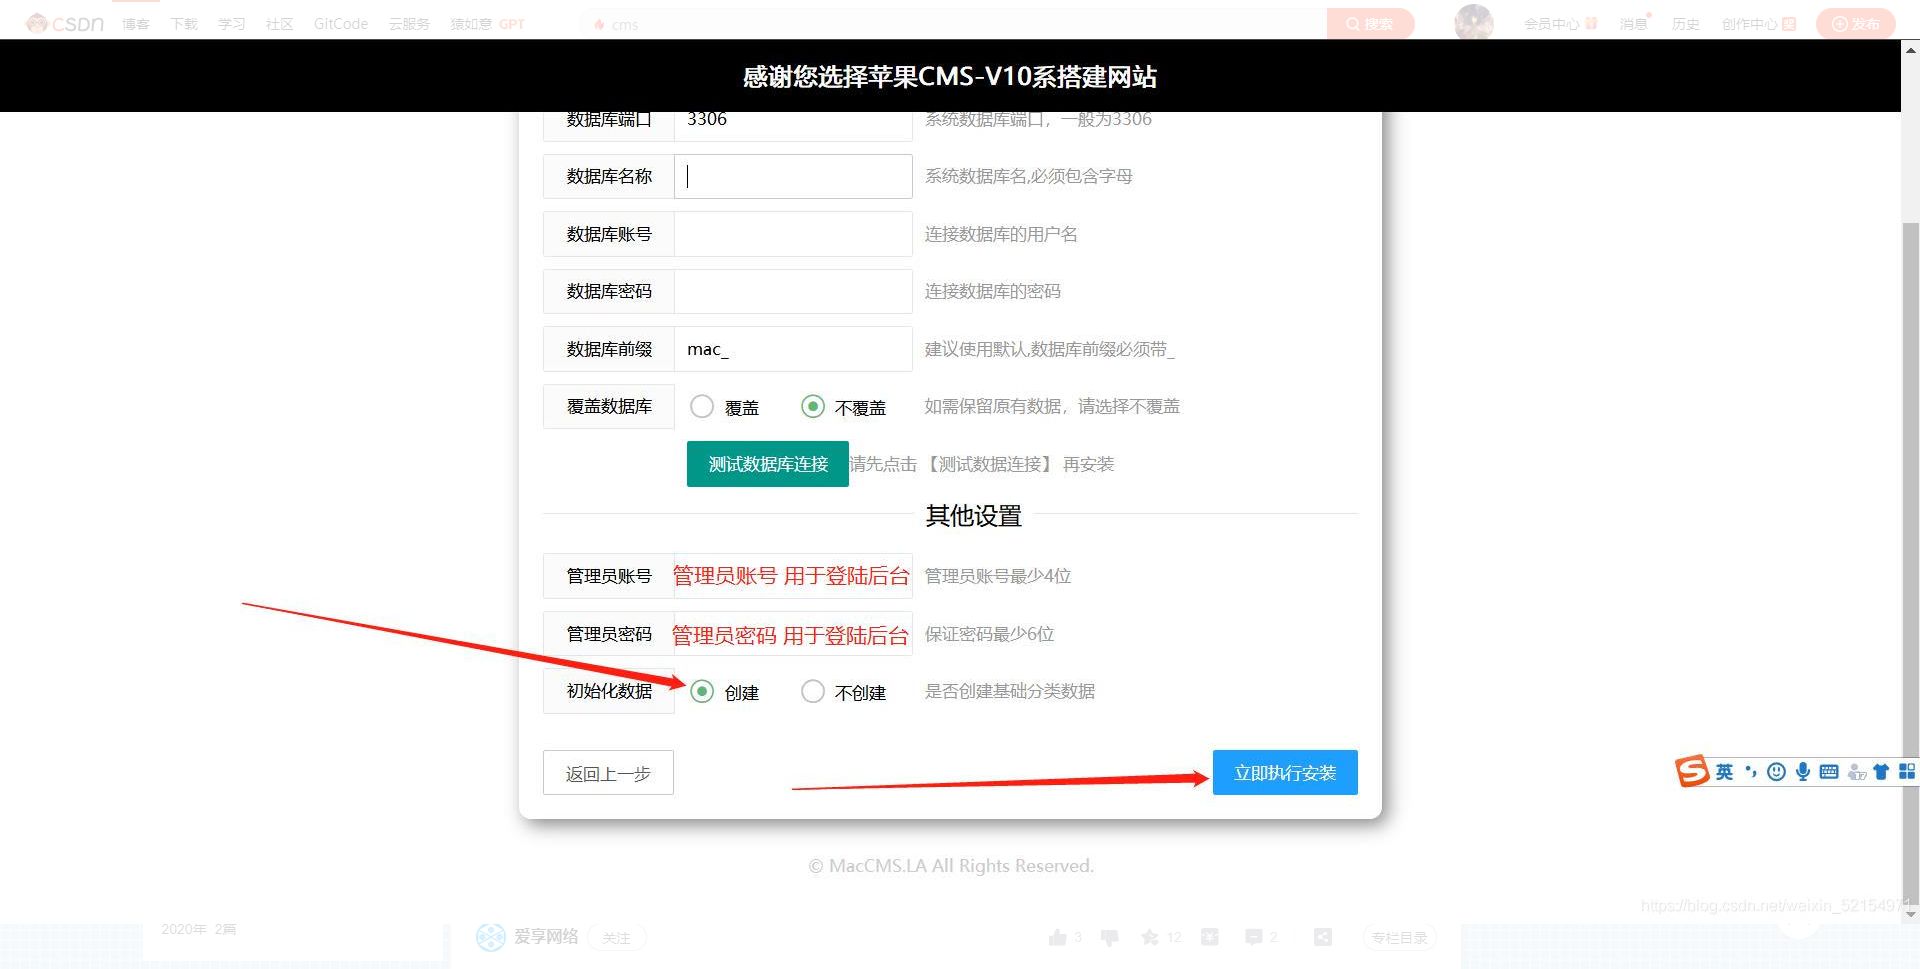Open 历史 link in header
Screen dimensions: 1920x969
click(1686, 24)
